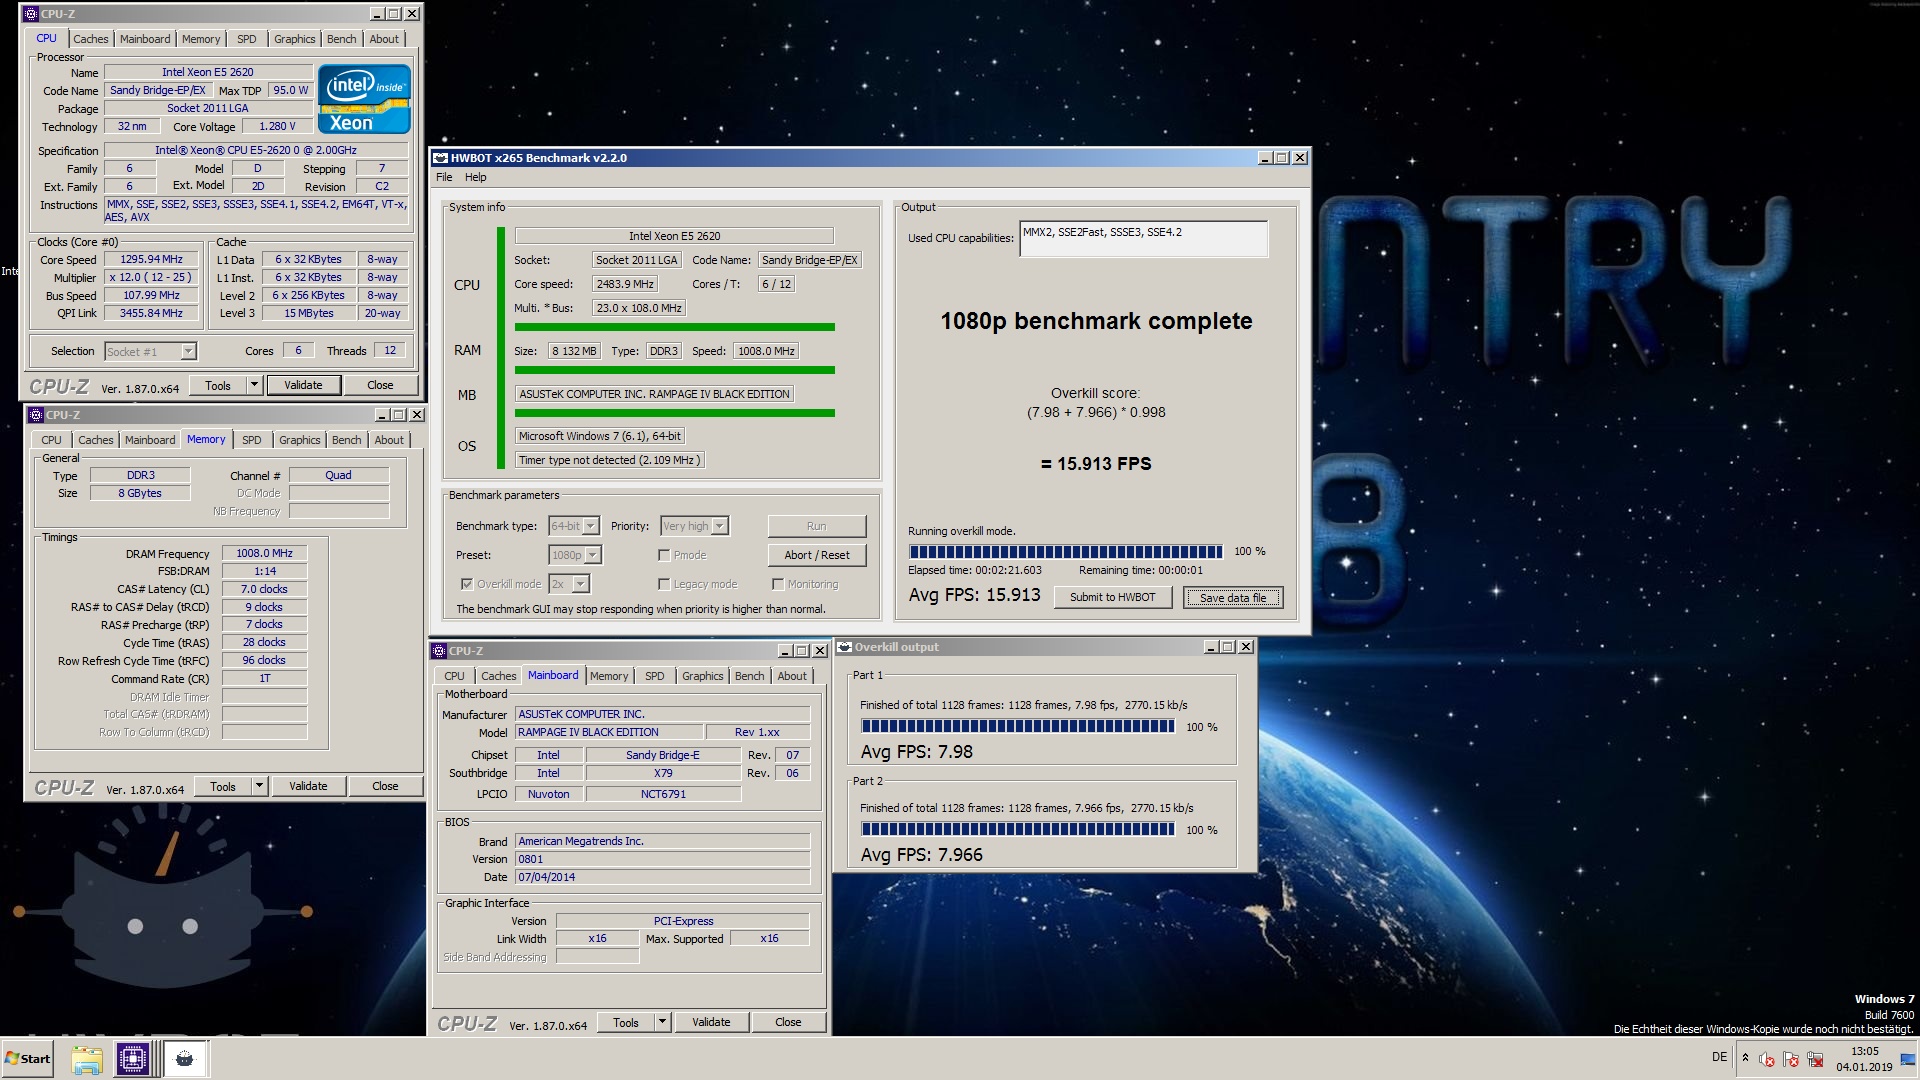Click the DE language indicator

pyautogui.click(x=1719, y=1057)
